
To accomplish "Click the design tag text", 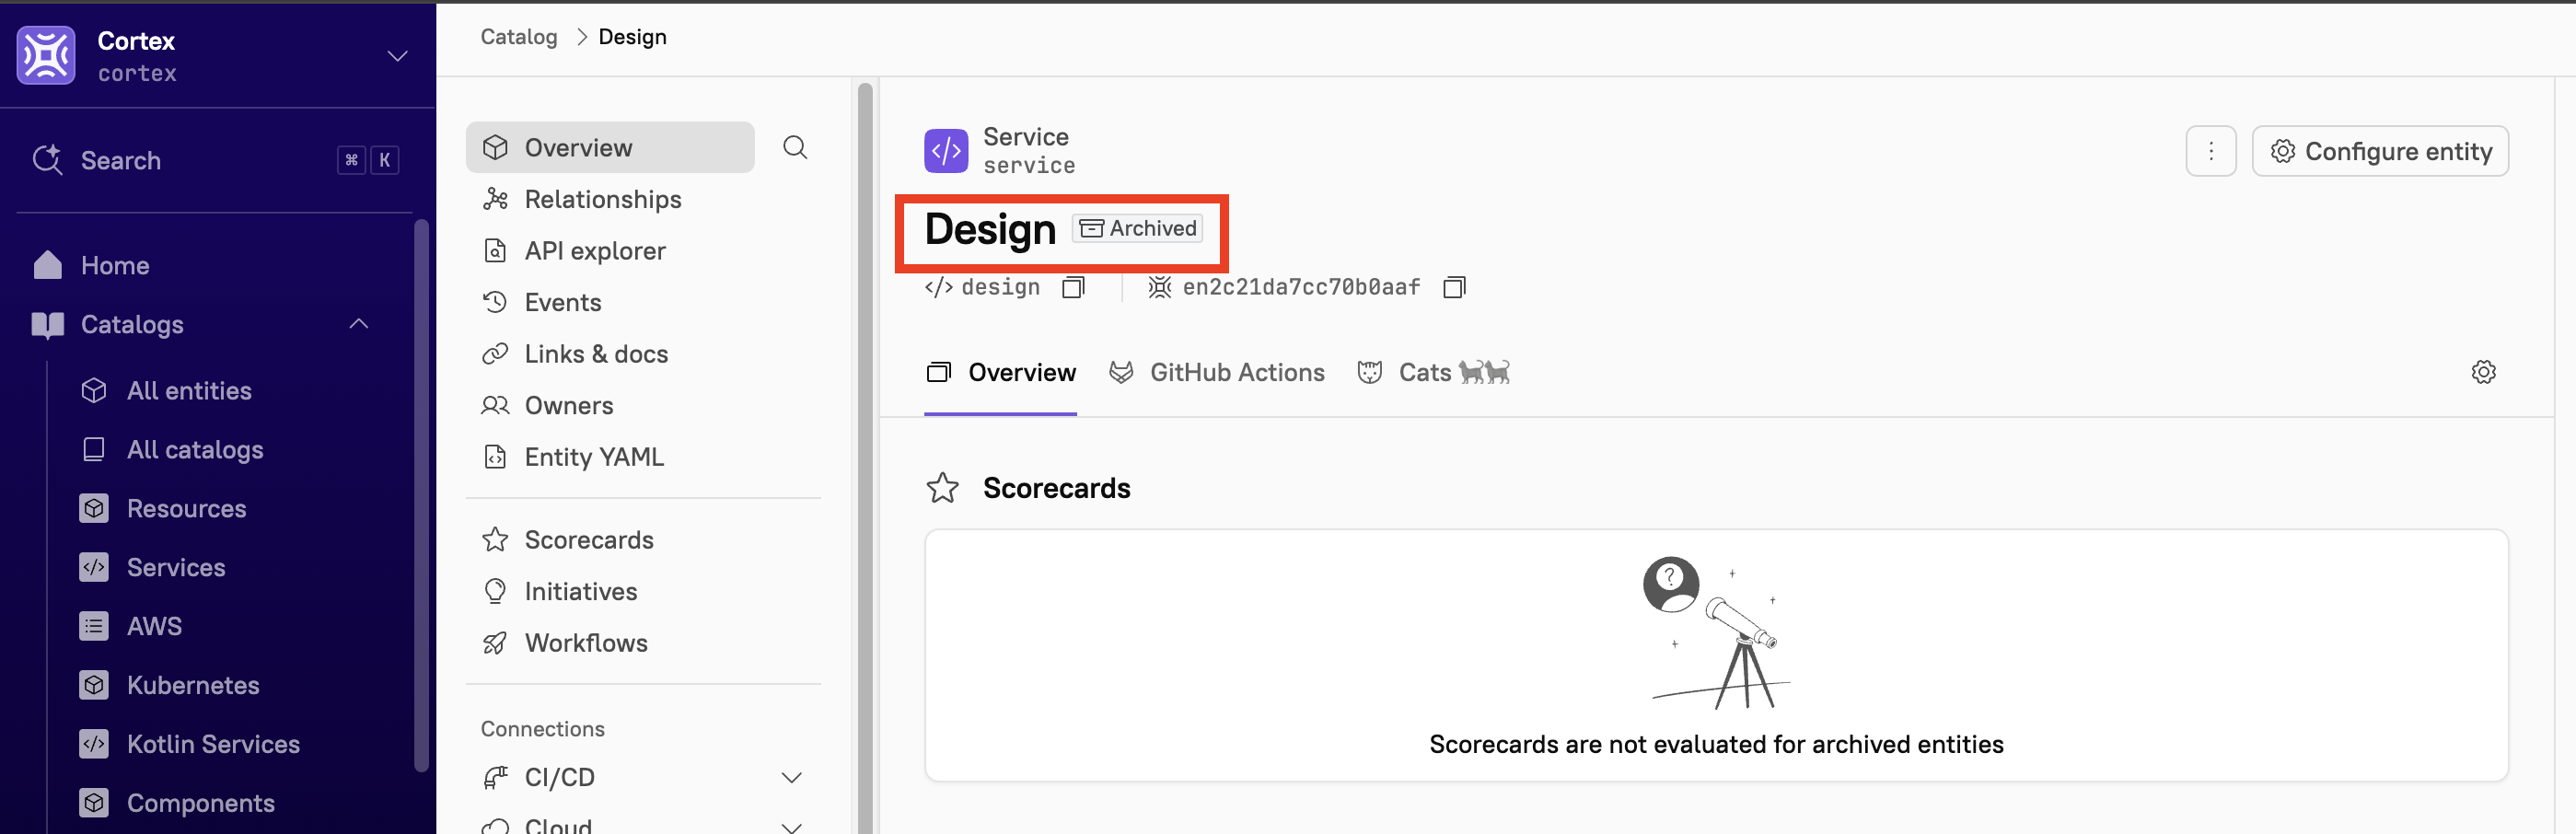I will [x=1000, y=288].
